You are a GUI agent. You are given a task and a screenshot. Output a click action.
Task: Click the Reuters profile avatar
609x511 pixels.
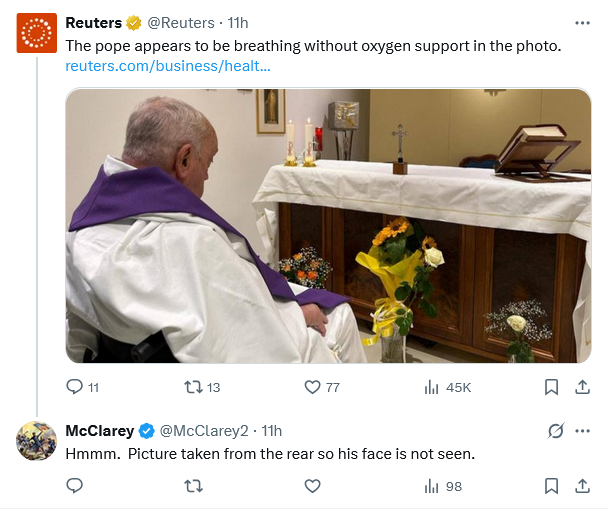(36, 35)
